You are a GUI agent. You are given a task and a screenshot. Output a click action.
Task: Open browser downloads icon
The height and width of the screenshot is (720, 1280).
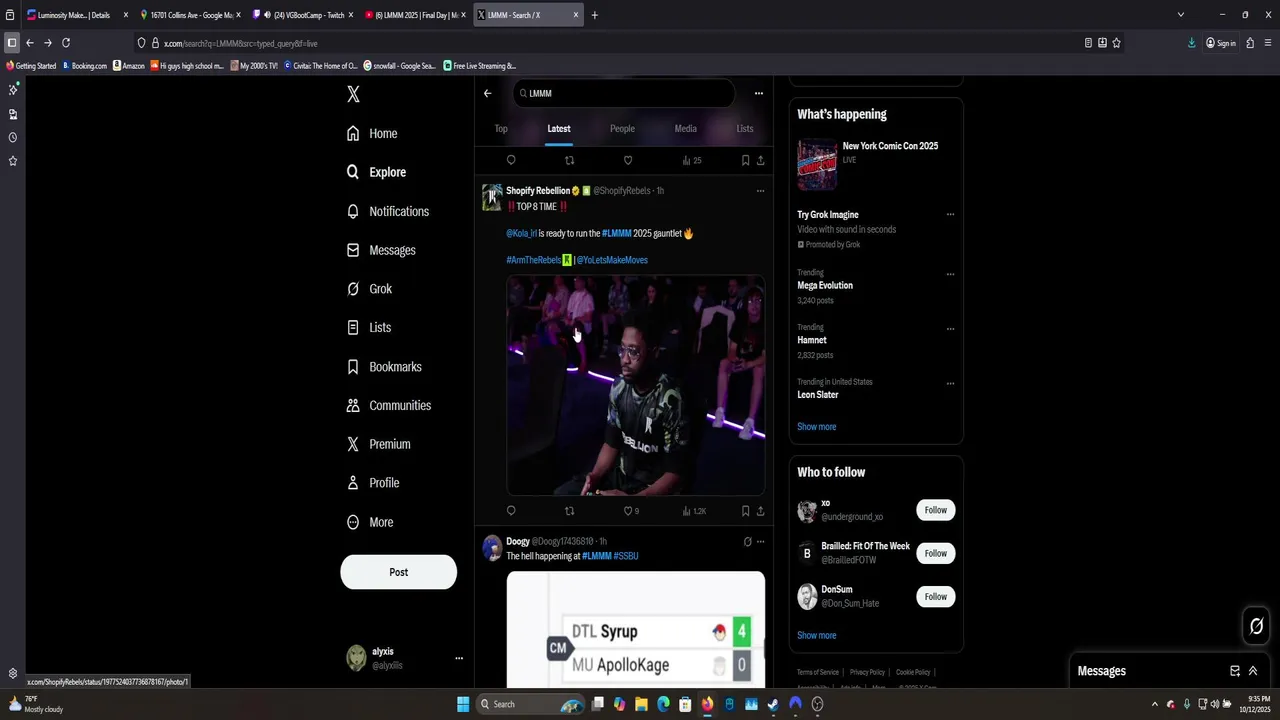(x=1191, y=43)
